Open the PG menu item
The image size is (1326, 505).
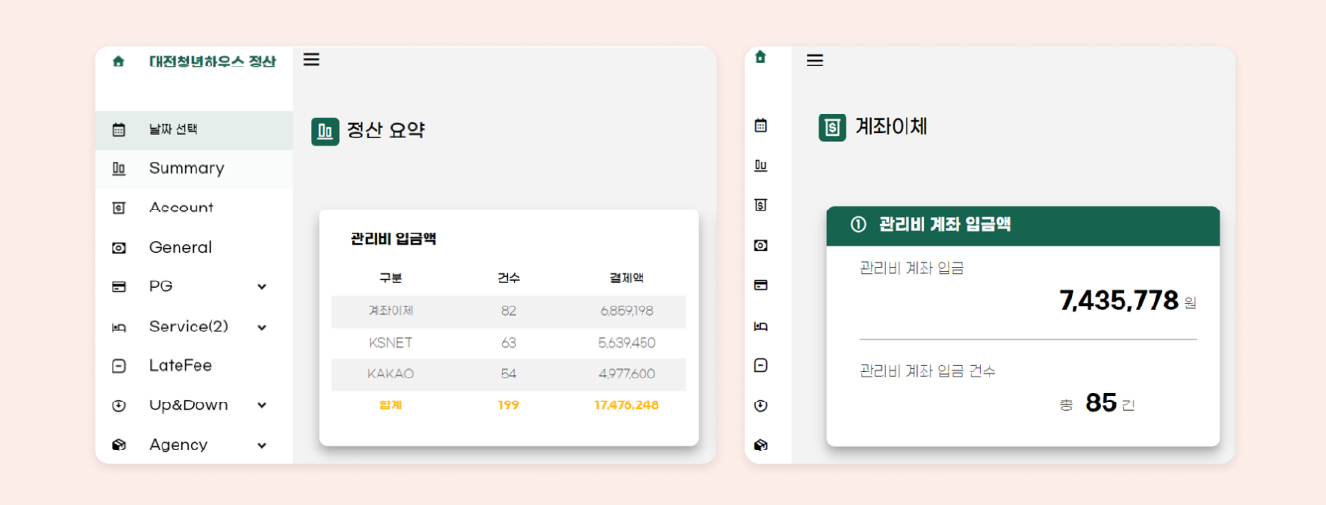(194, 287)
